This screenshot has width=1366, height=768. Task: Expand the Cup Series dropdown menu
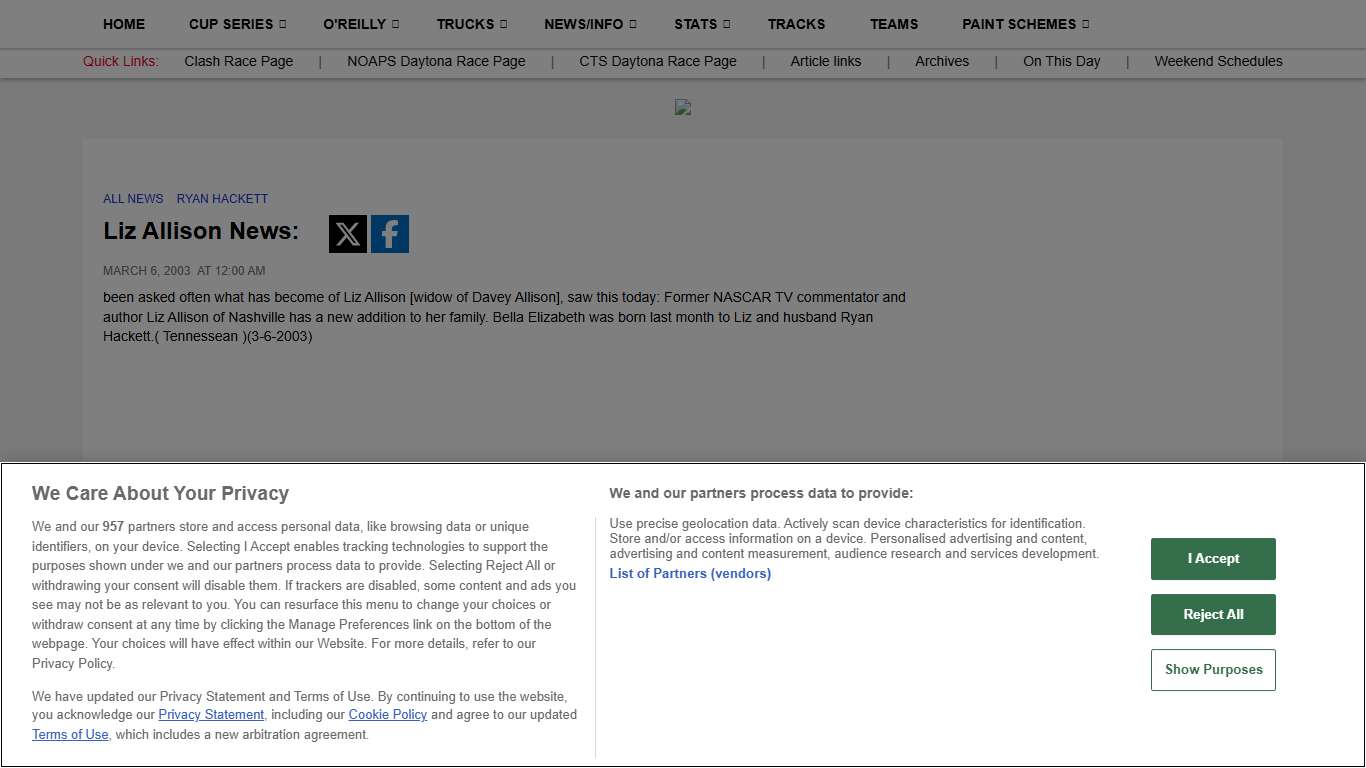click(237, 24)
